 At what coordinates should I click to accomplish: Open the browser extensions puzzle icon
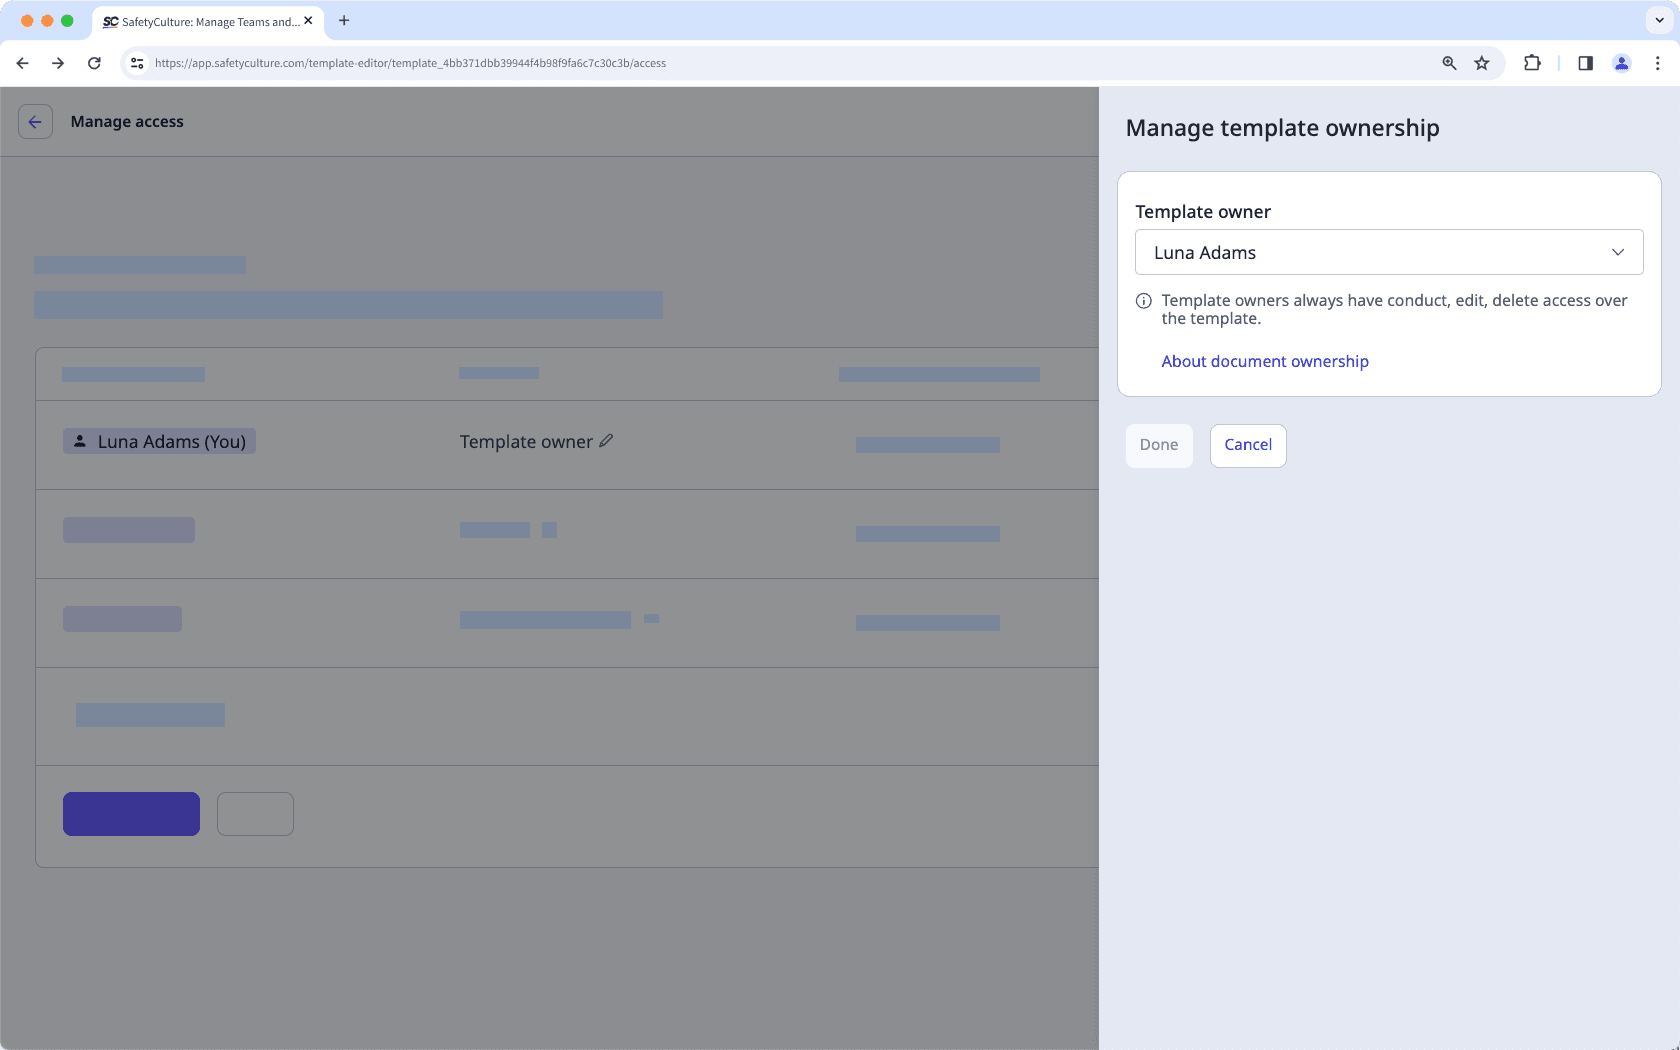coord(1532,62)
